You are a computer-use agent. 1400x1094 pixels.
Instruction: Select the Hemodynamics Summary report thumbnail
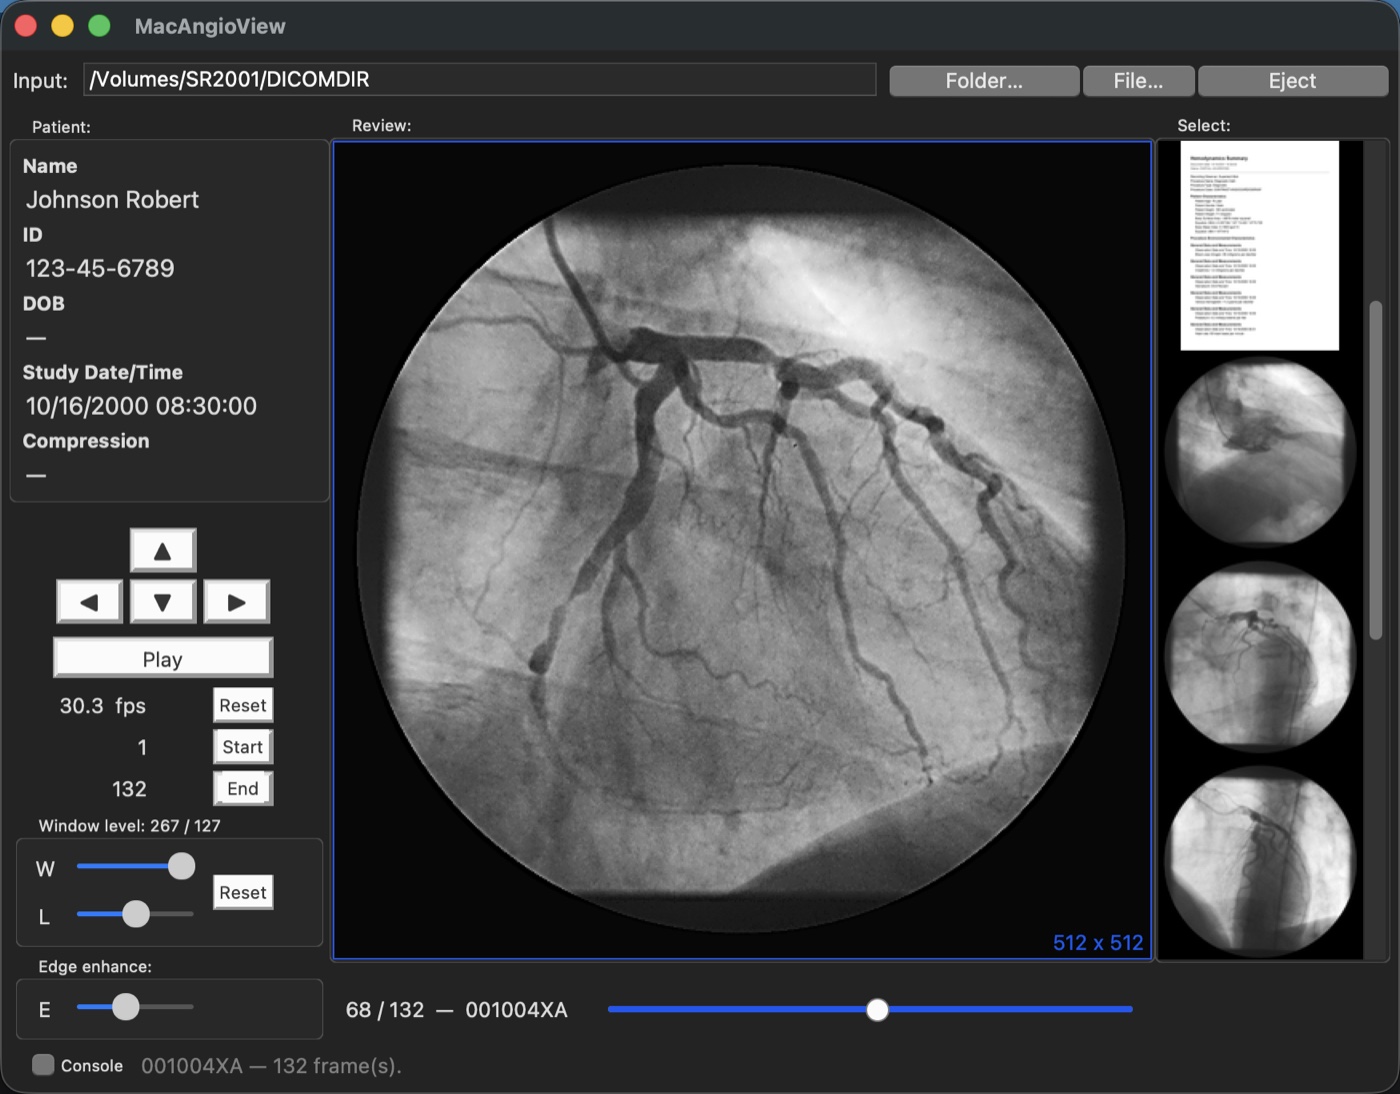point(1259,246)
